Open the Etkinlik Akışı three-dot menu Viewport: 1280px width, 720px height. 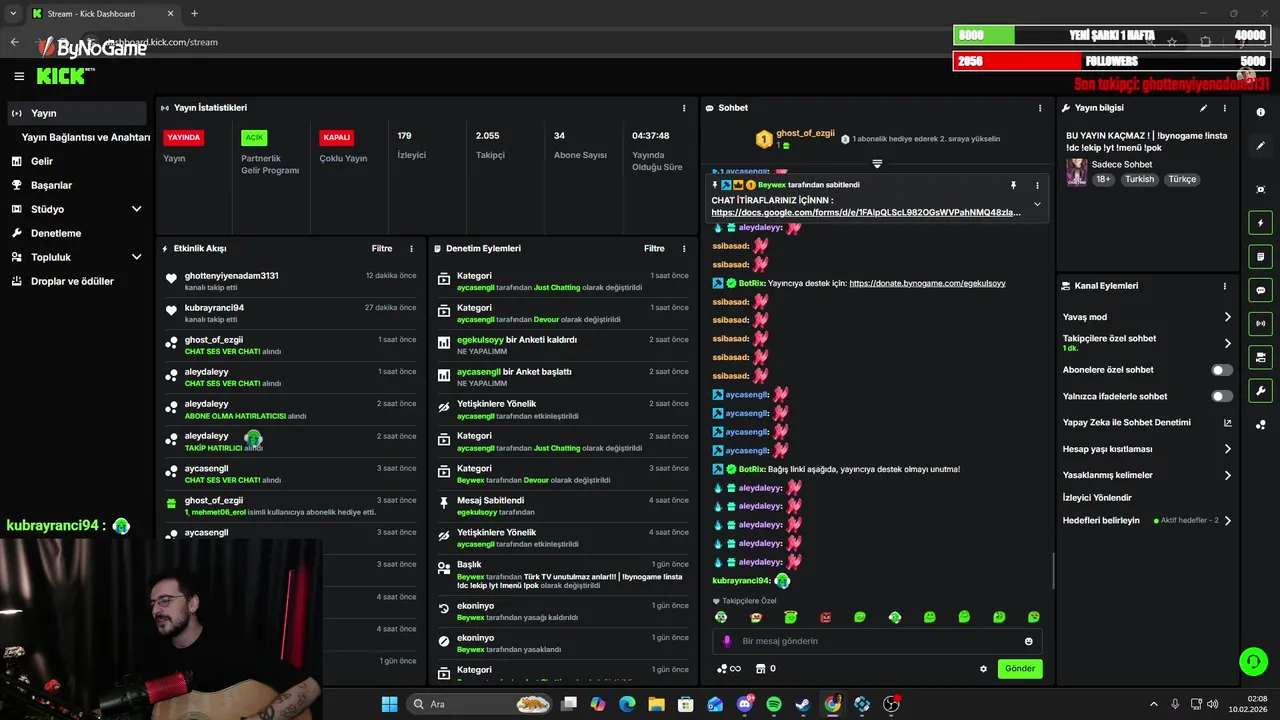[411, 248]
